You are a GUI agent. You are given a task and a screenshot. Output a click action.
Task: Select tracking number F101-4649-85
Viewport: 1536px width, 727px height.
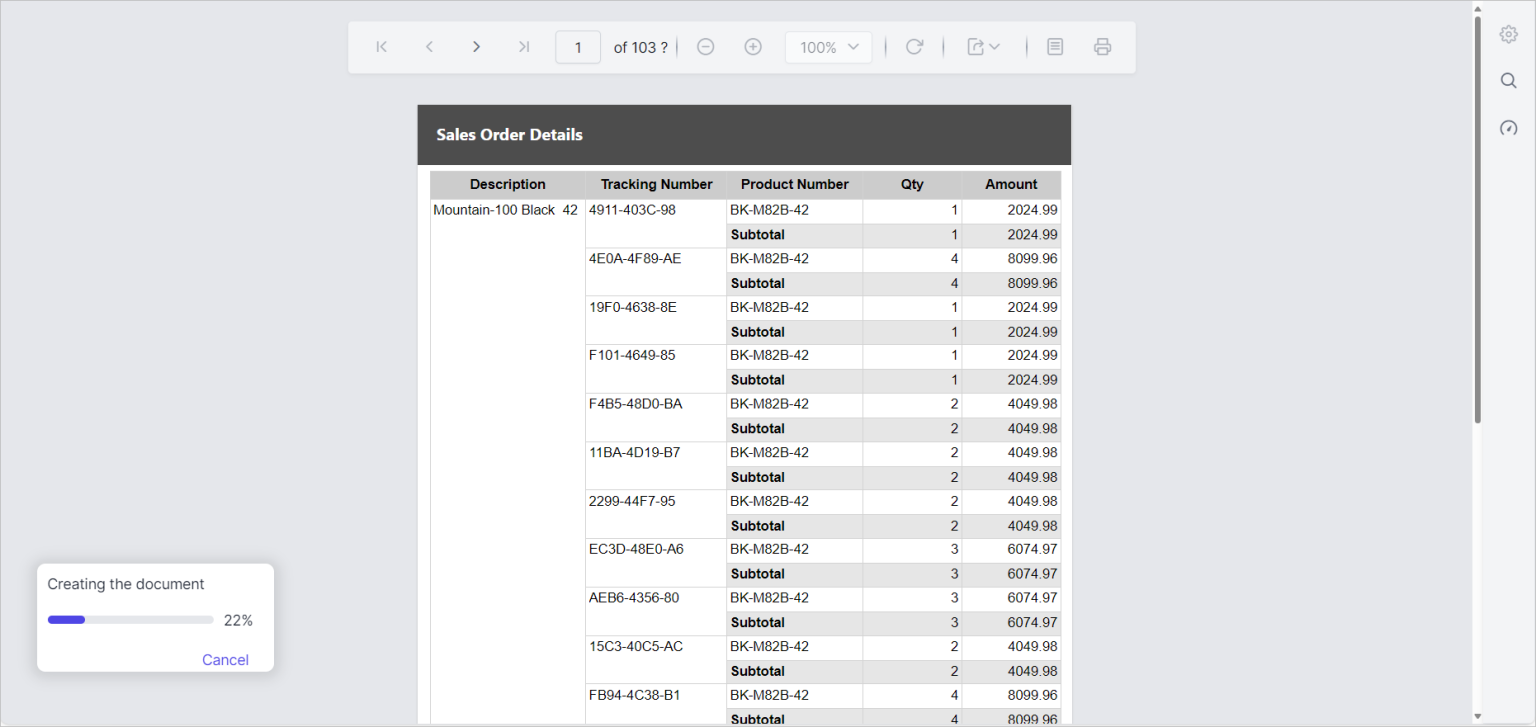tap(632, 355)
